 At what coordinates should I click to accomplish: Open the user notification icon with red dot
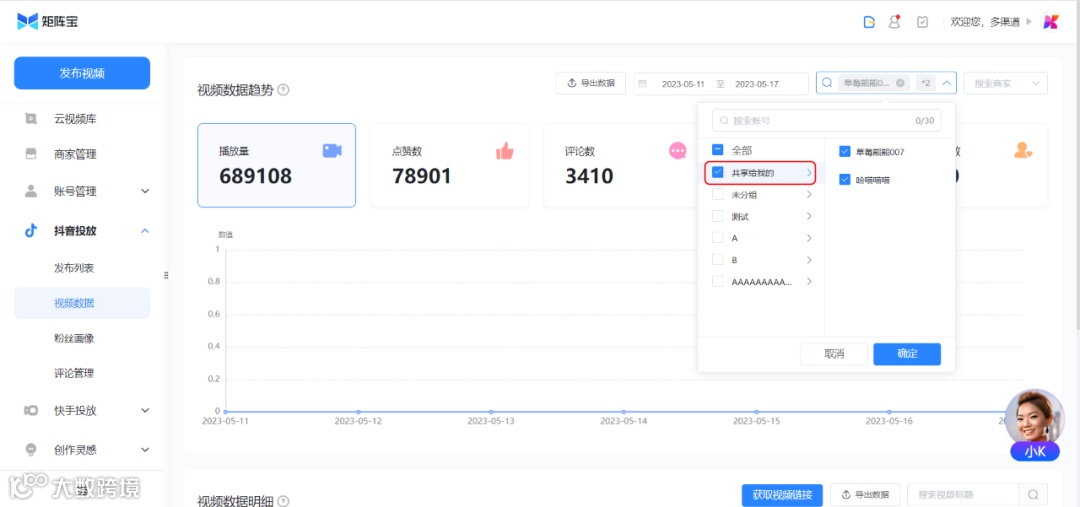point(894,22)
